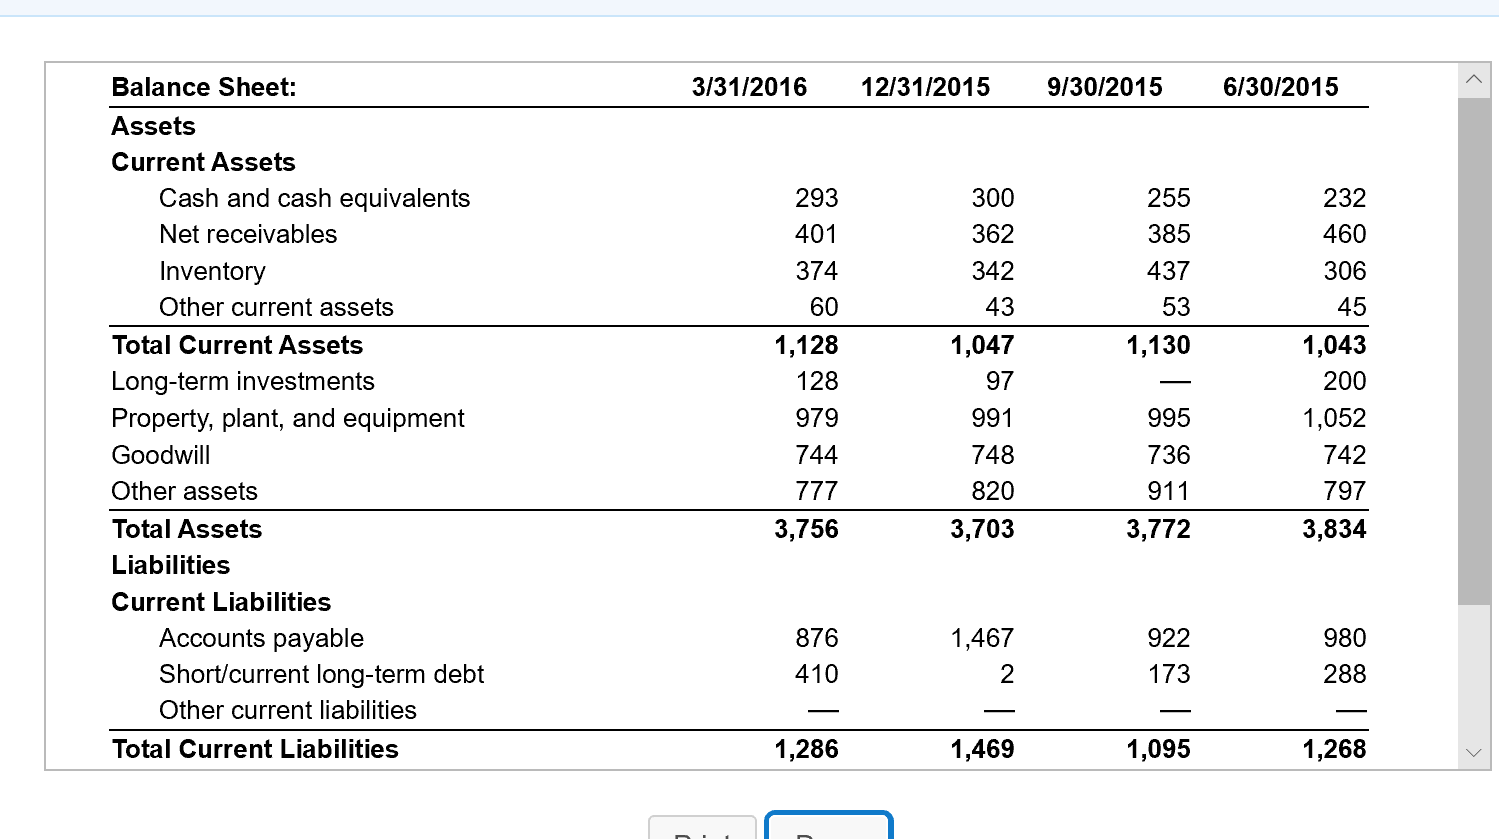The height and width of the screenshot is (839, 1499).
Task: Click inventory value 437
Action: 1169,271
